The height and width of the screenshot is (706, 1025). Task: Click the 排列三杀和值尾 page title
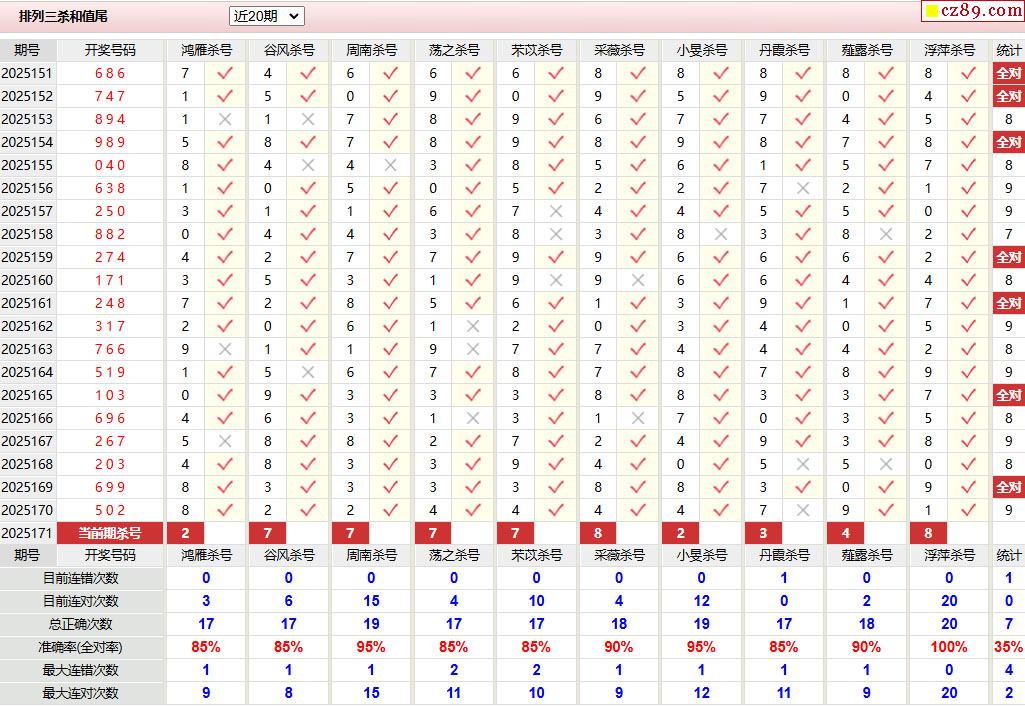click(x=63, y=16)
